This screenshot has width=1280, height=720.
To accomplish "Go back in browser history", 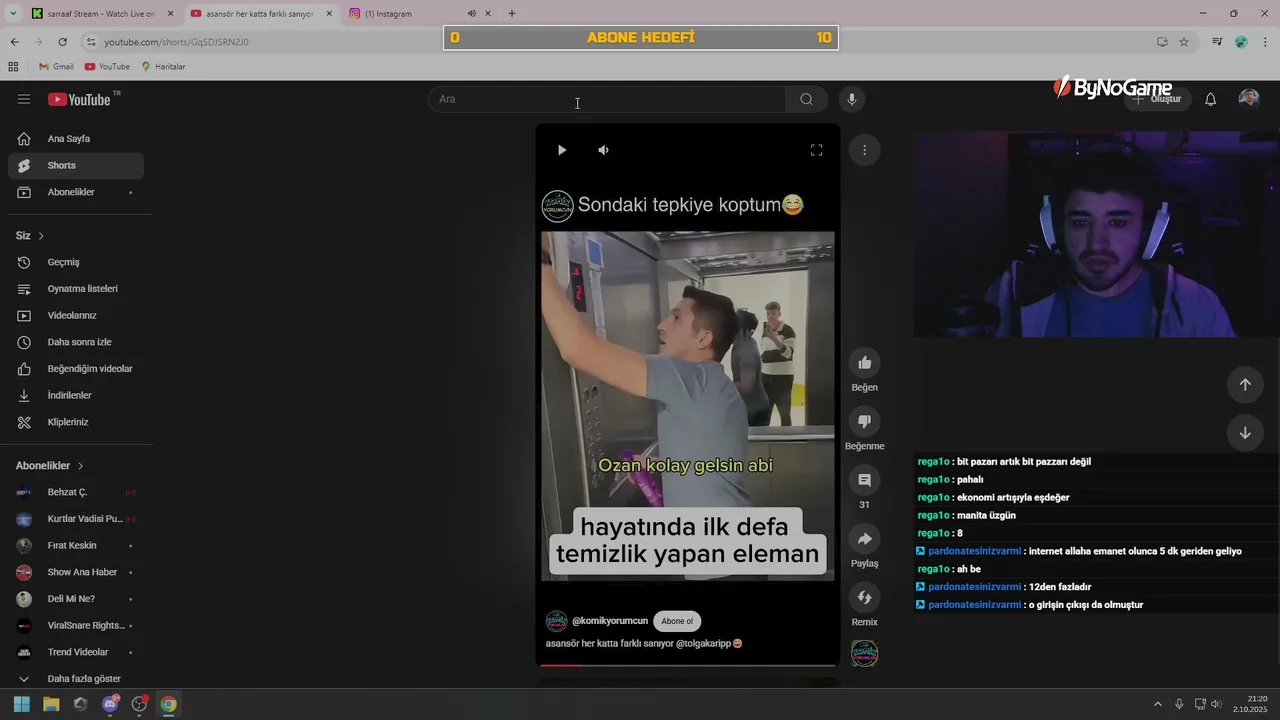I will [x=14, y=42].
